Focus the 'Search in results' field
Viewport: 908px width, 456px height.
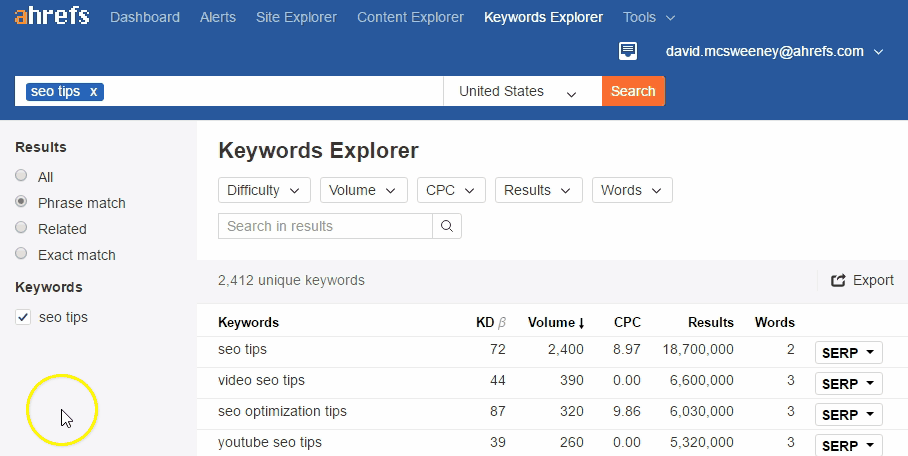pyautogui.click(x=325, y=226)
